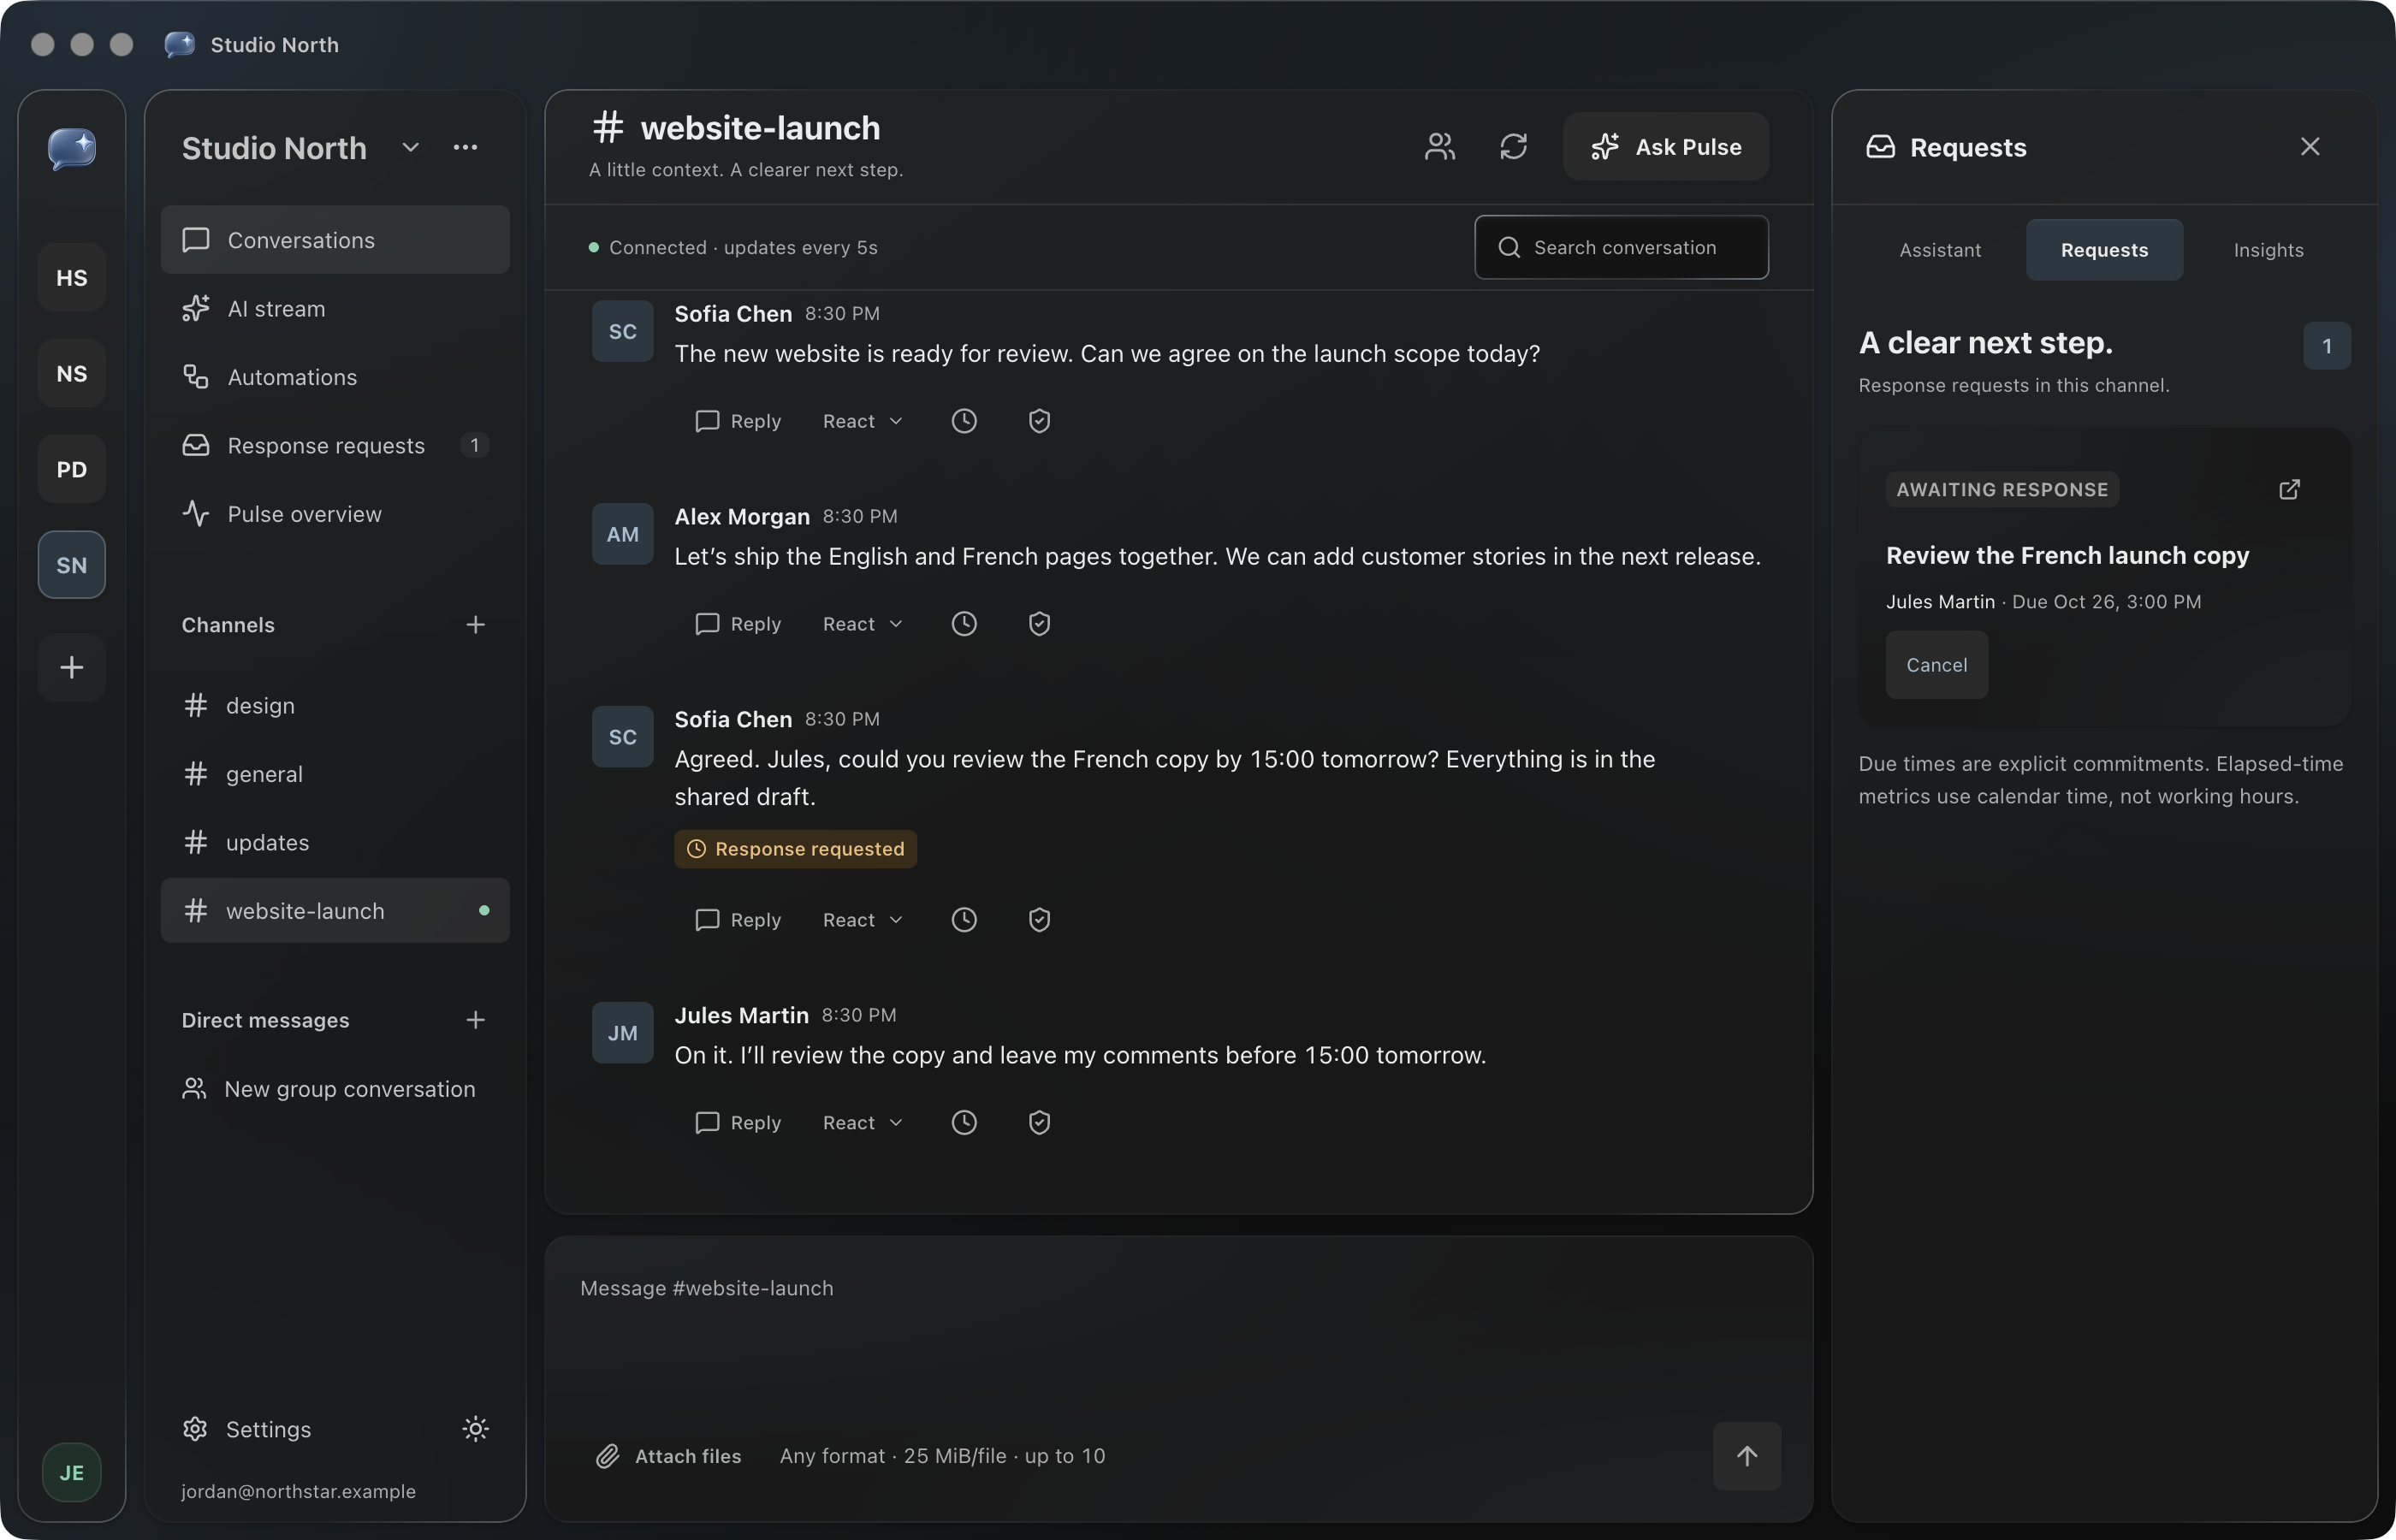Start a new direct message with plus
This screenshot has height=1540, width=2396.
click(x=475, y=1020)
